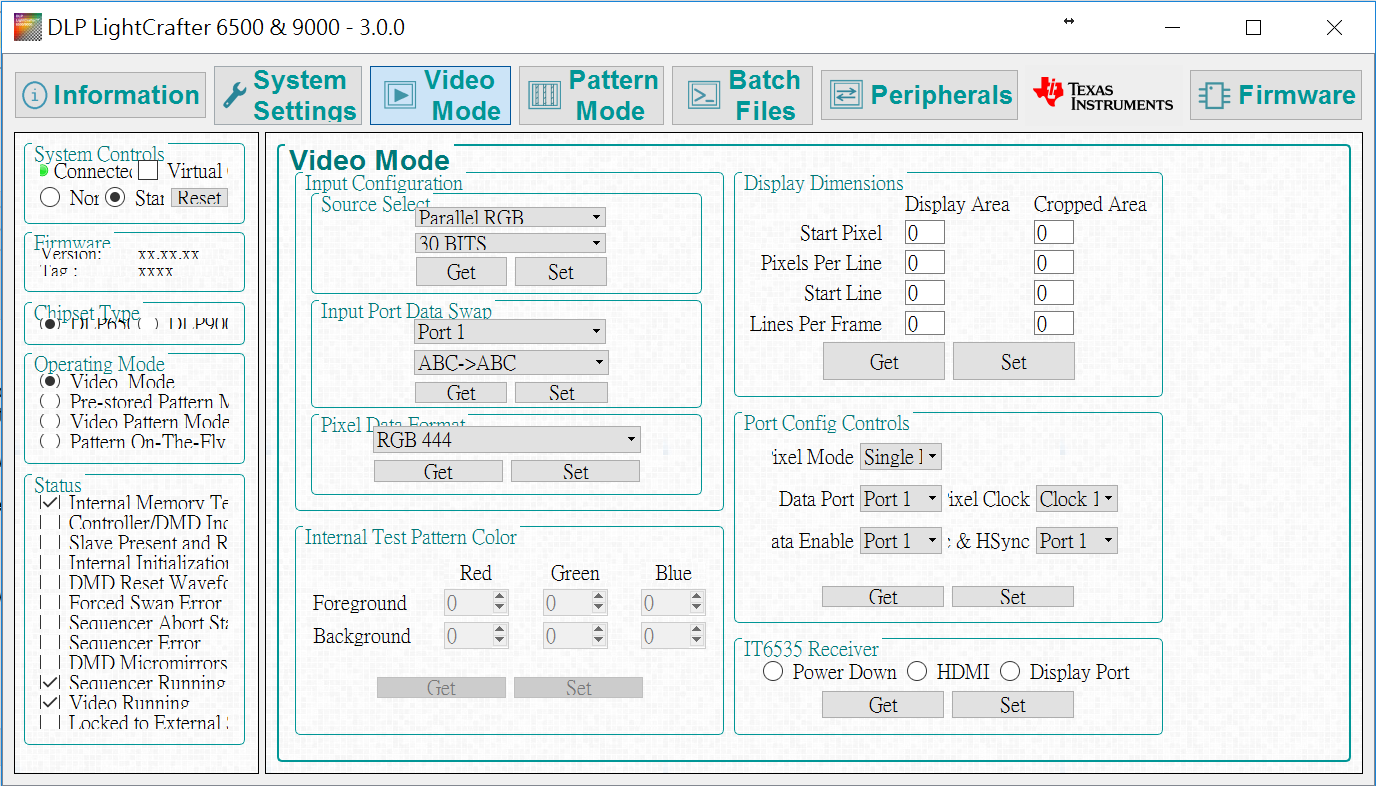The width and height of the screenshot is (1376, 786).
Task: Open the Data Enable port dropdown
Action: pos(901,541)
